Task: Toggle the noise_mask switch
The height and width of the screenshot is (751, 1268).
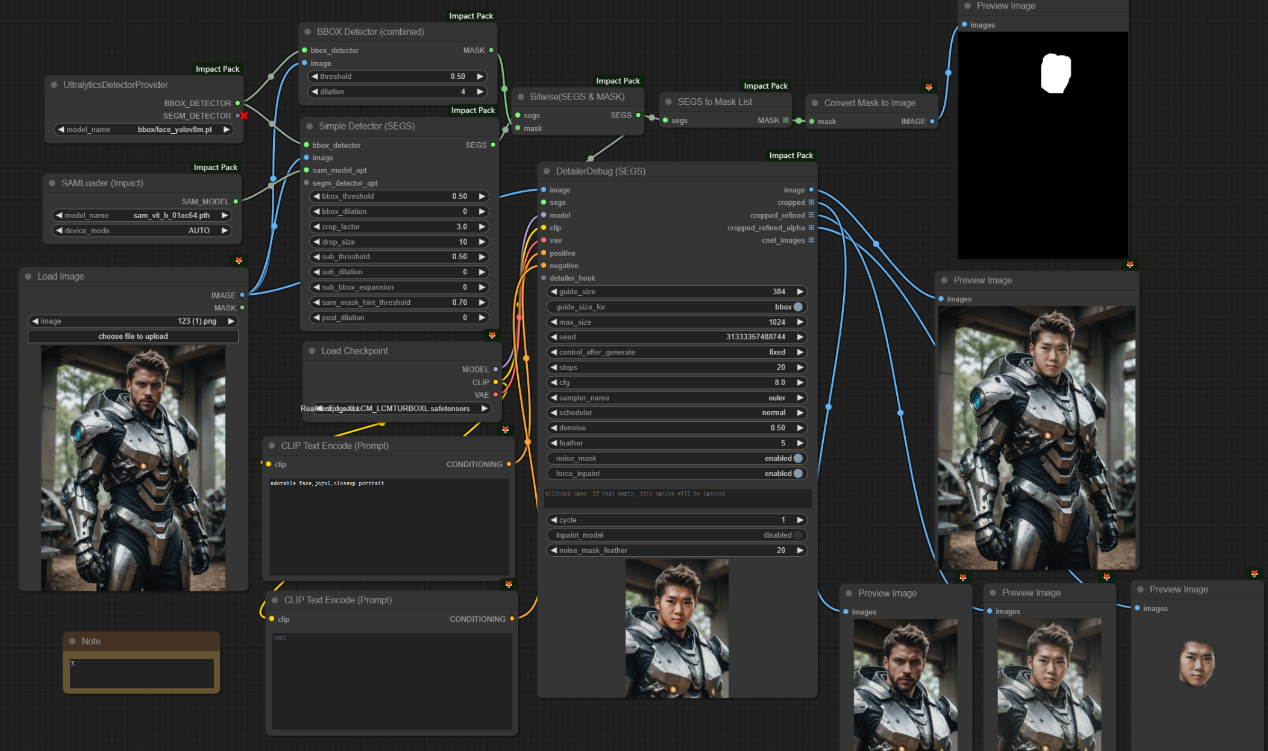Action: click(x=798, y=458)
